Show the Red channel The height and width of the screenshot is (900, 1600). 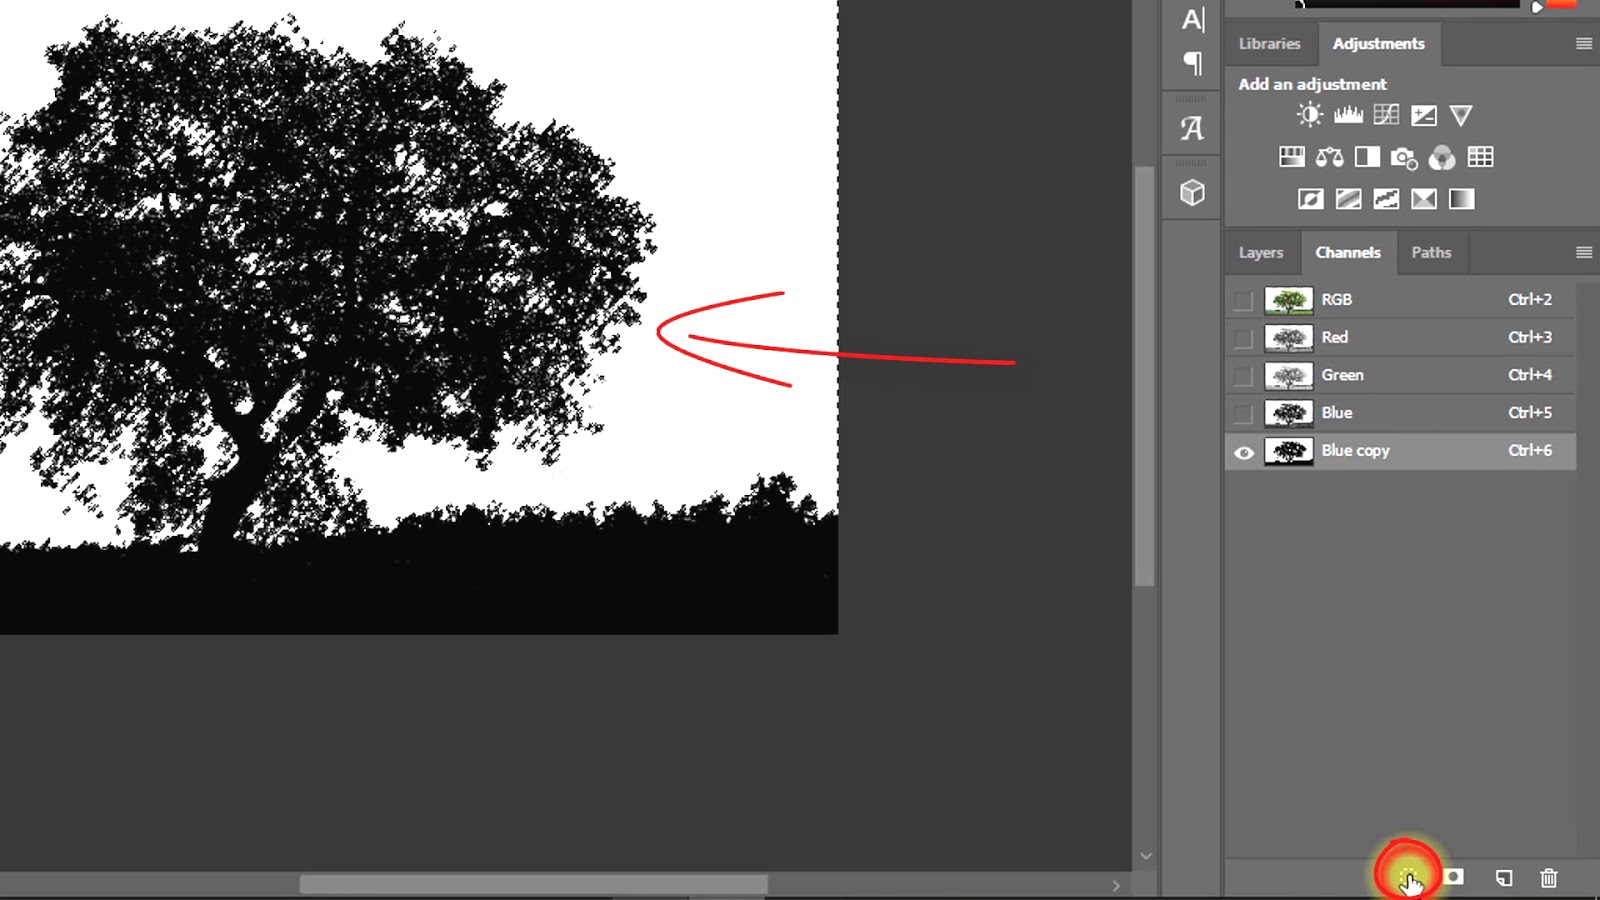tap(1243, 338)
